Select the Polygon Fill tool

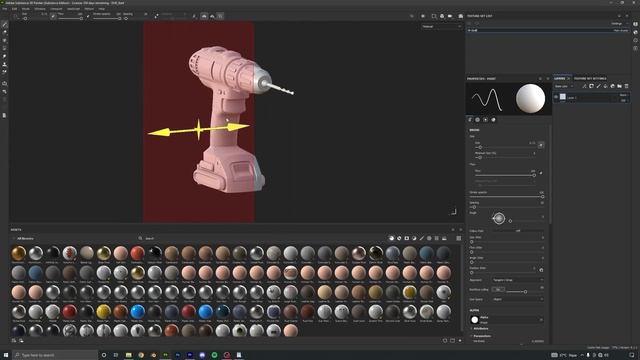coord(4,48)
